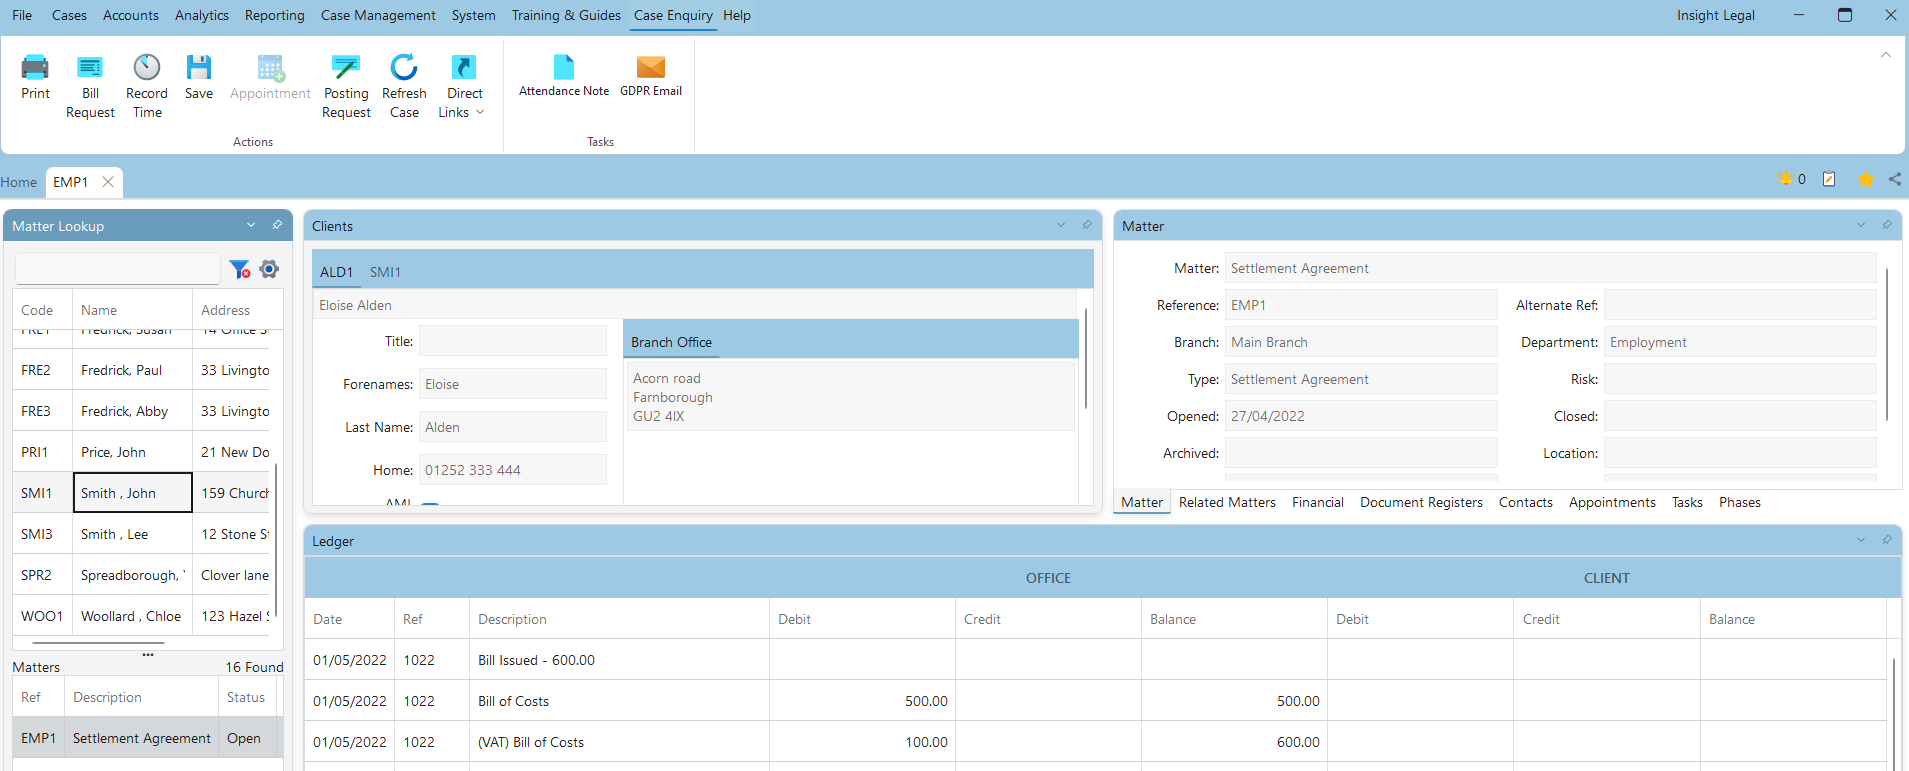1909x771 pixels.
Task: Click the Forenames field containing Eloise
Action: coord(512,384)
